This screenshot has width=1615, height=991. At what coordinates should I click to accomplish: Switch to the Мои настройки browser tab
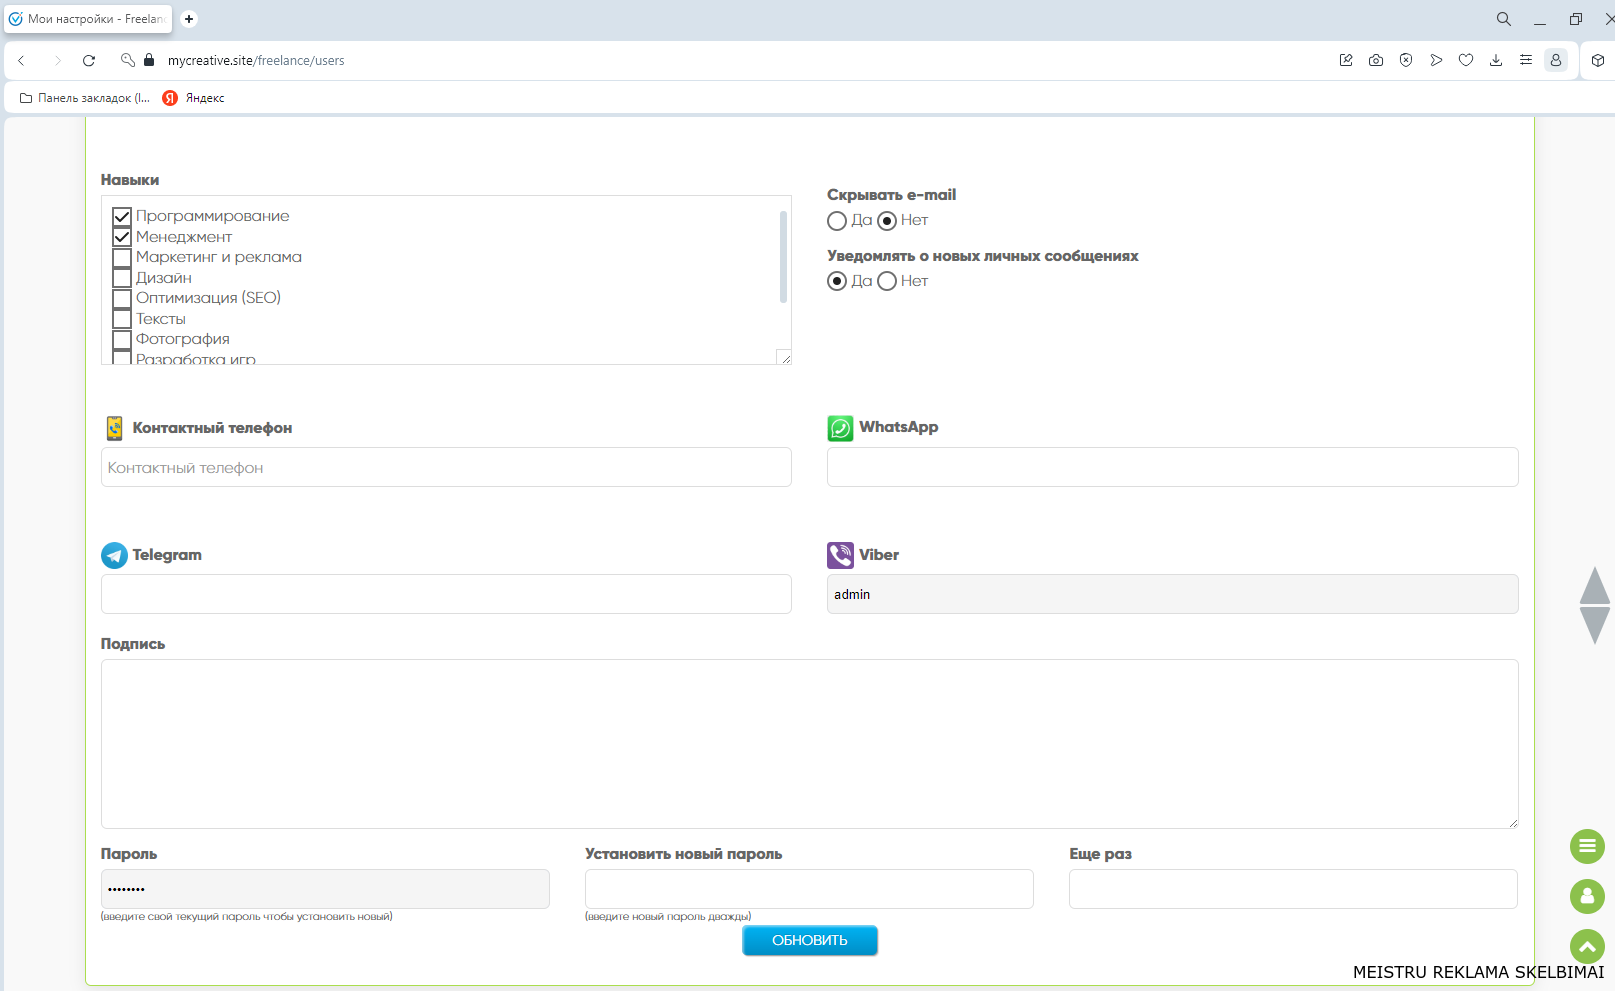pos(89,19)
